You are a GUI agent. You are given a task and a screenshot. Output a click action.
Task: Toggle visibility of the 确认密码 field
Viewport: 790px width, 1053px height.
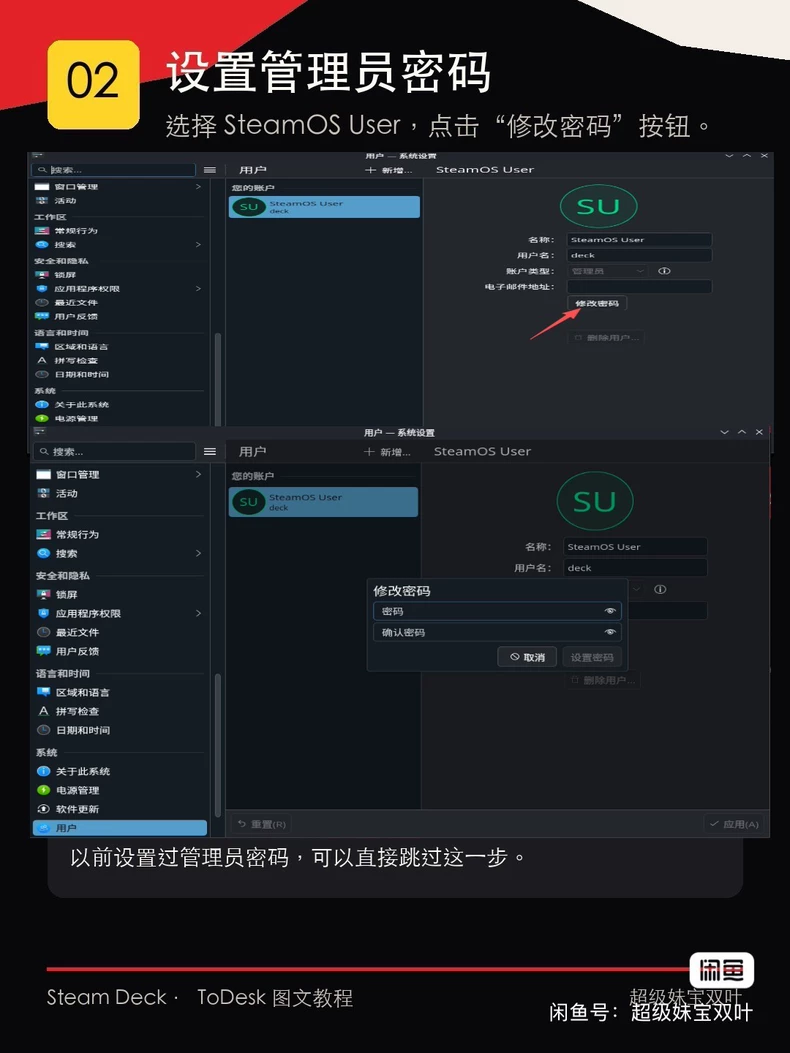pos(610,632)
